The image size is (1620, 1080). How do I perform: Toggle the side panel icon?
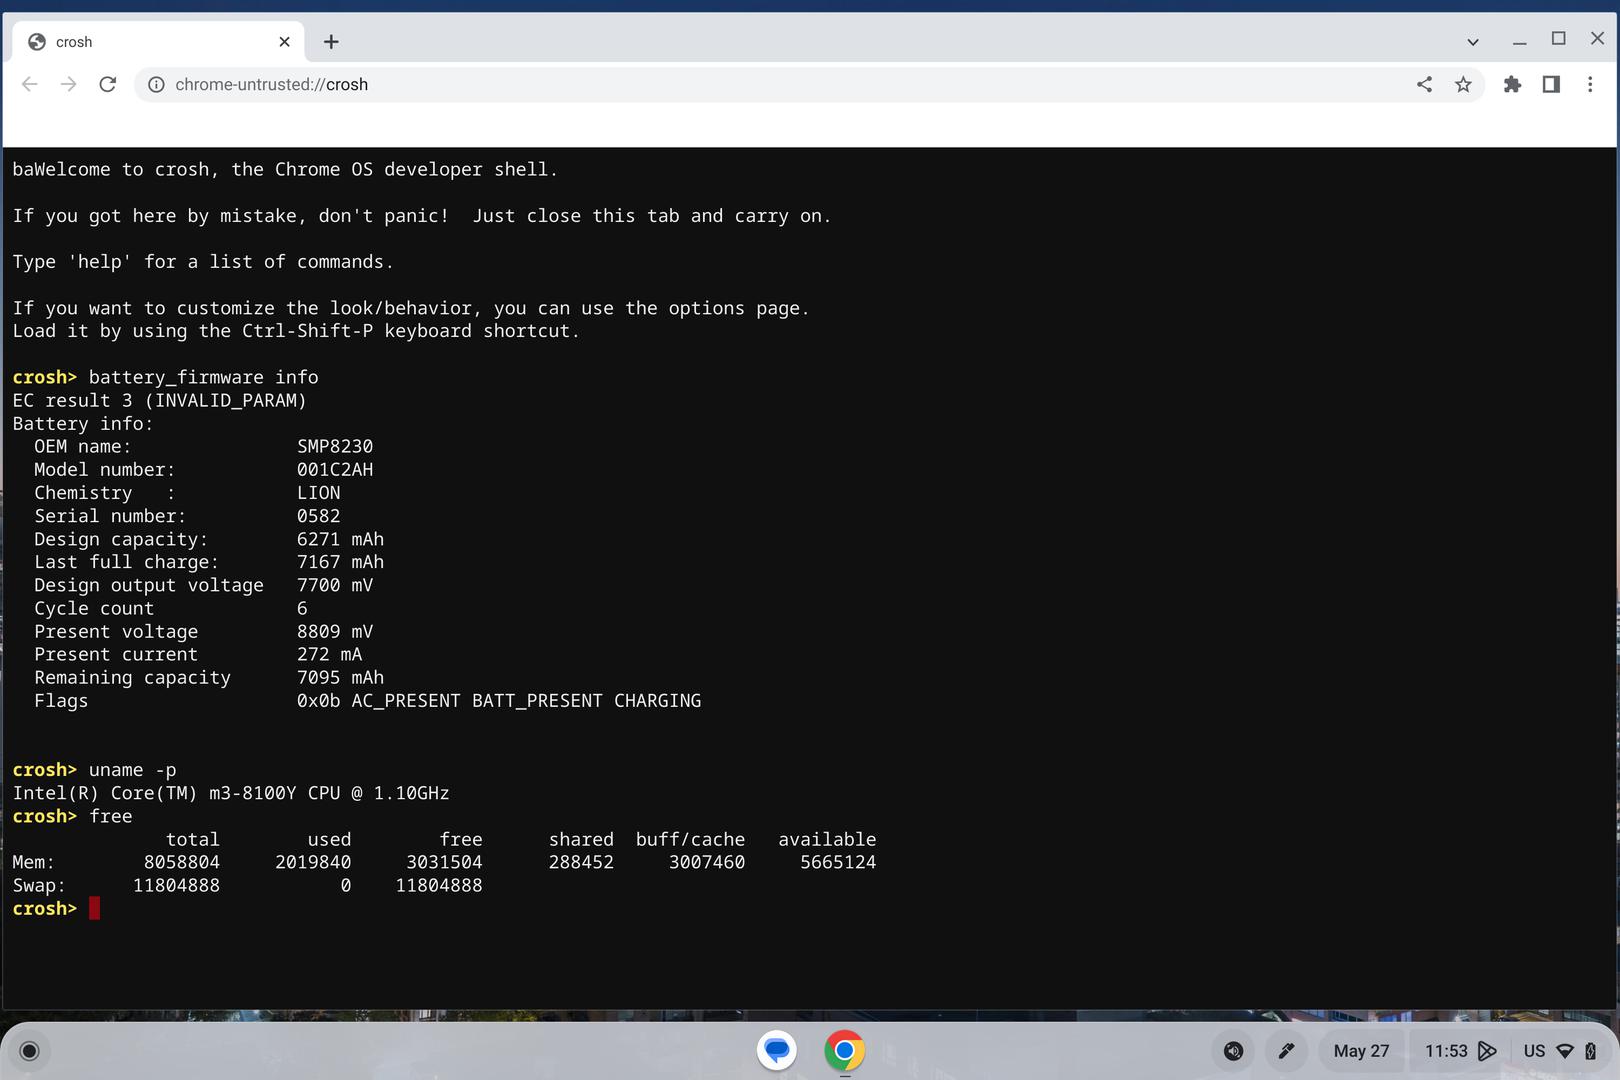tap(1551, 84)
